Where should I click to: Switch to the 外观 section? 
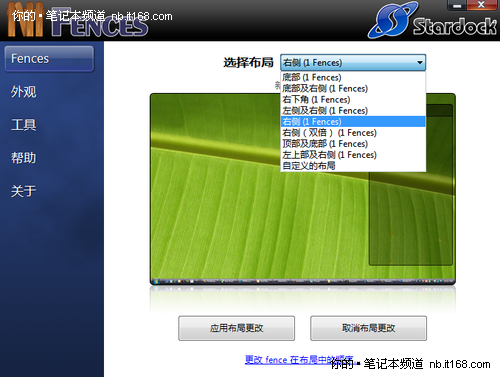[24, 92]
